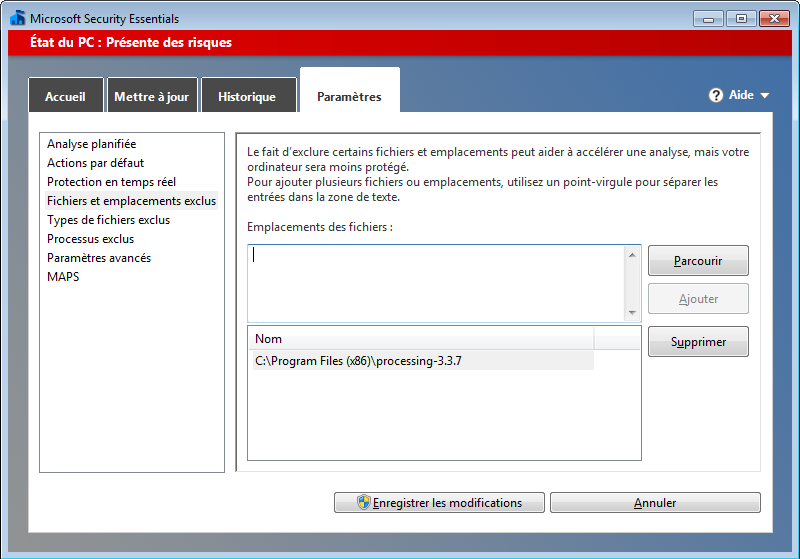Click the Nom column header
Screen dimensions: 800x559
click(421, 339)
